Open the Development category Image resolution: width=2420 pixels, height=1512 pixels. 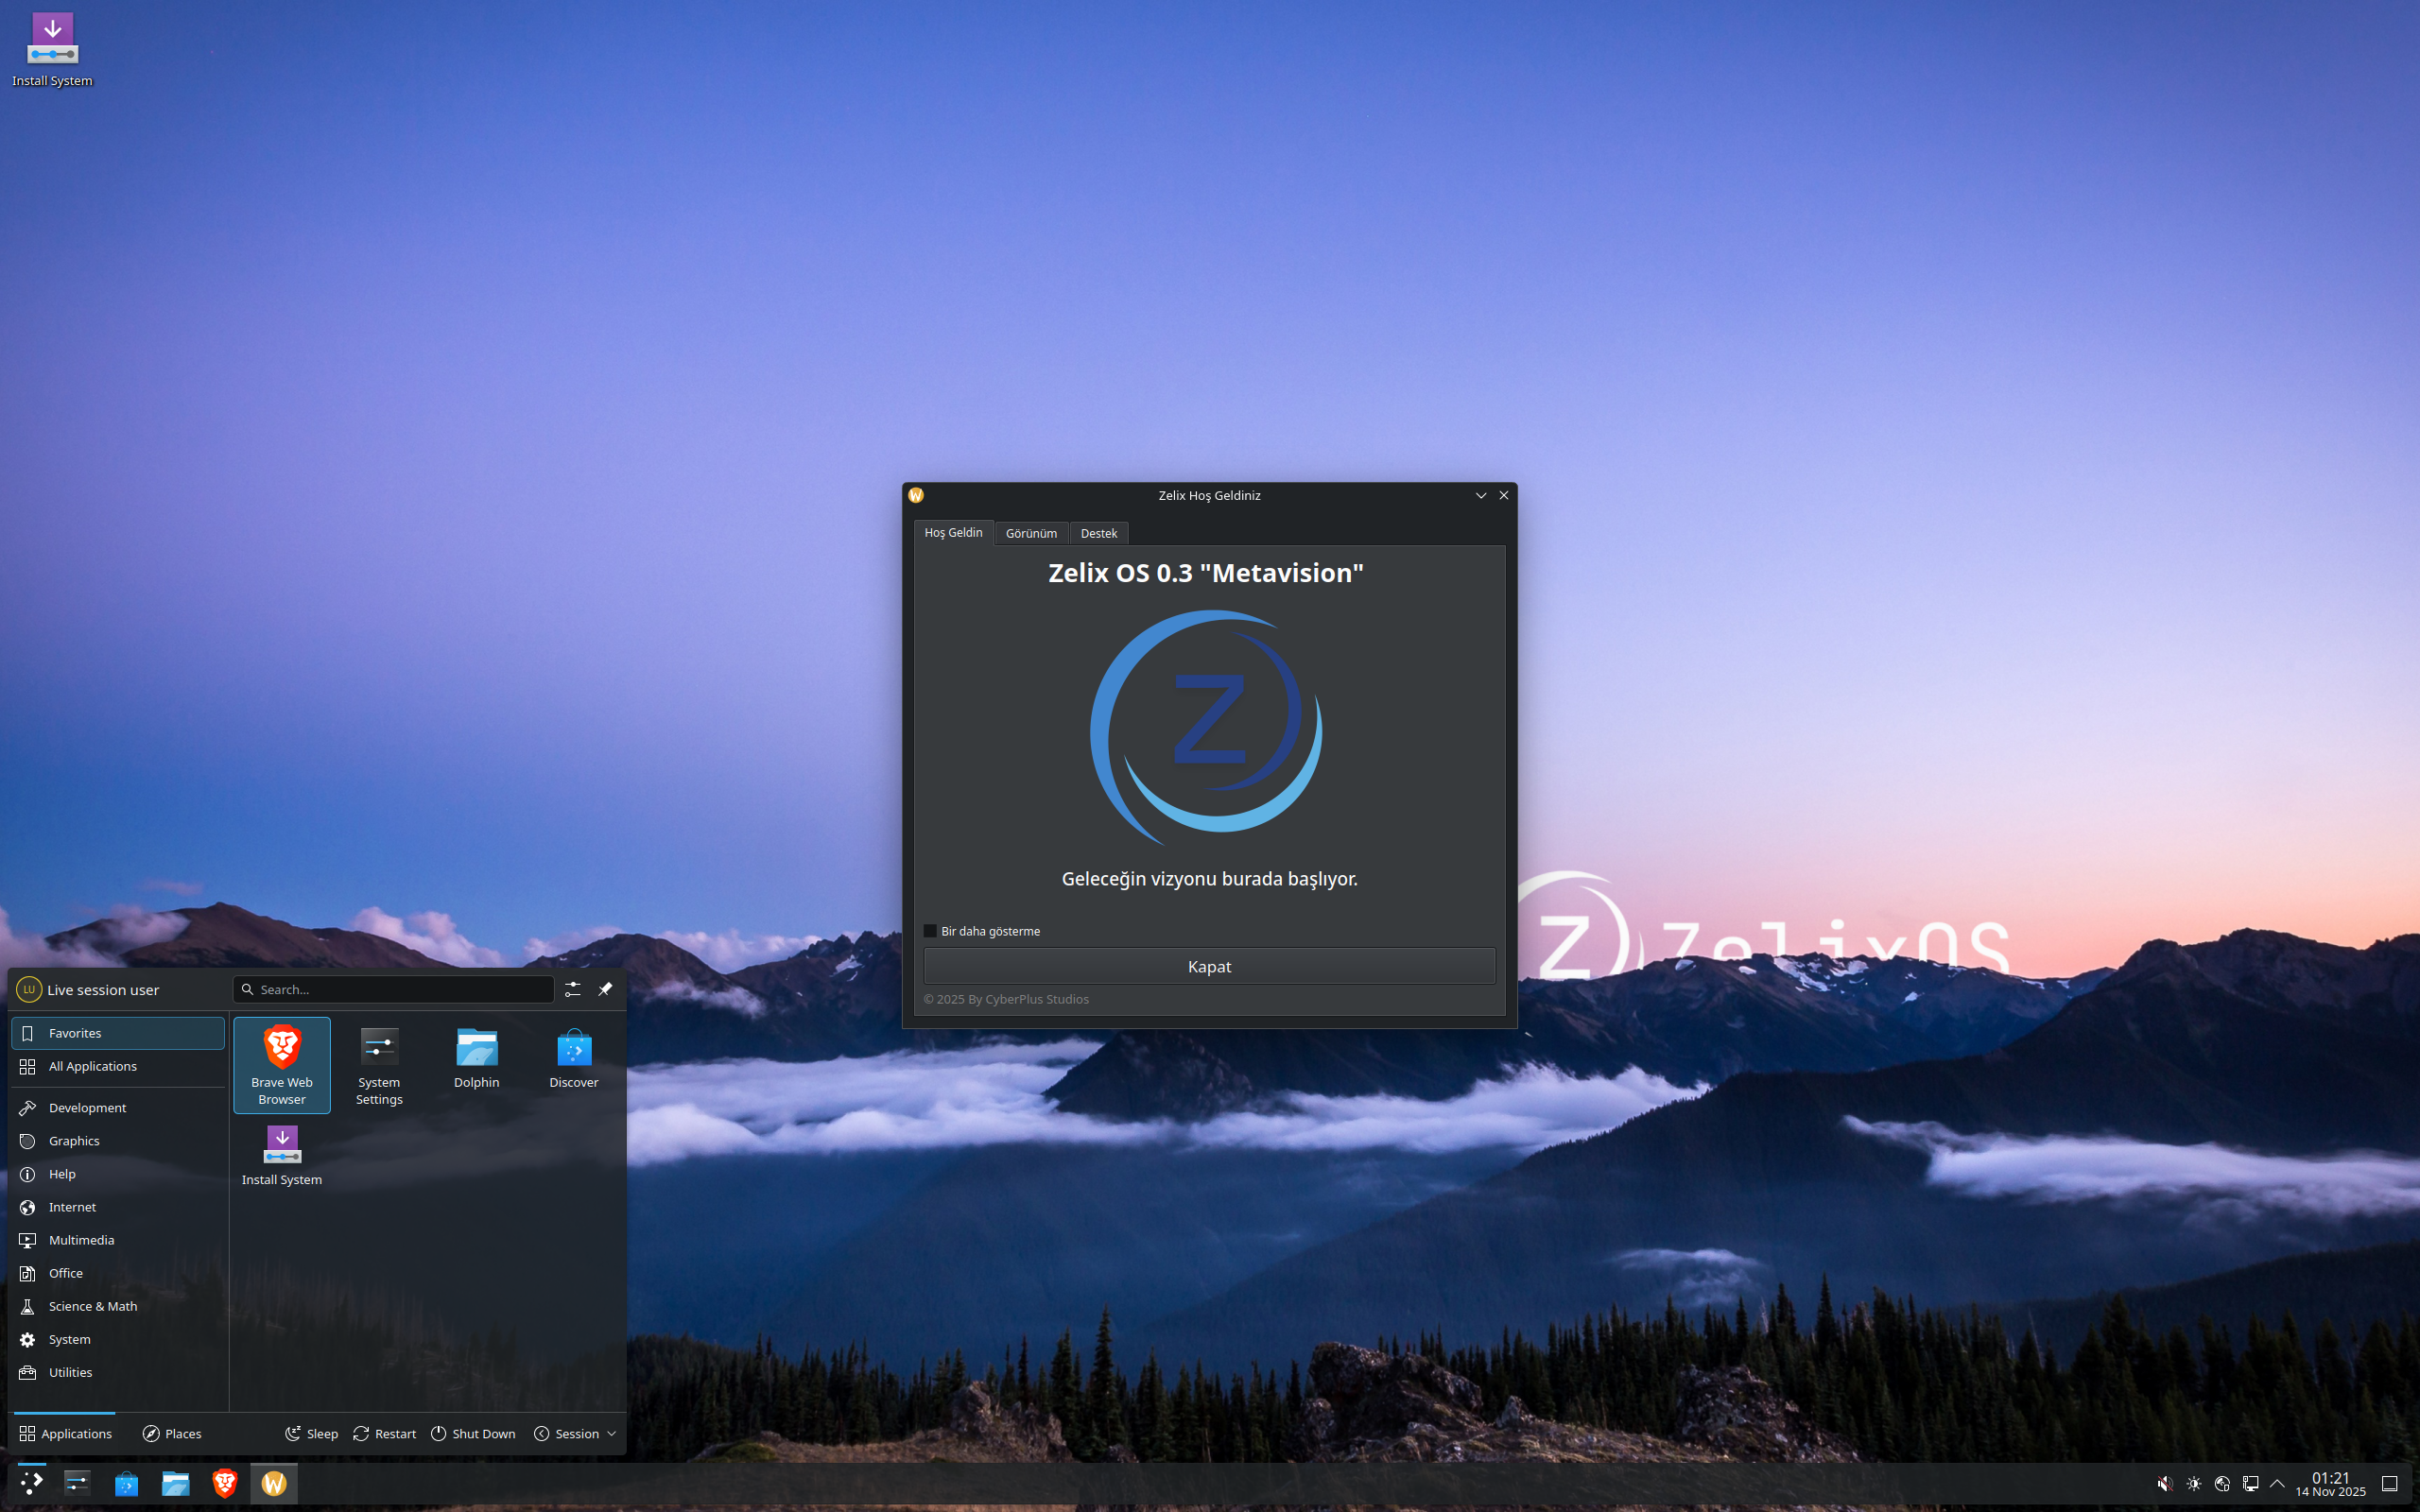(118, 1108)
